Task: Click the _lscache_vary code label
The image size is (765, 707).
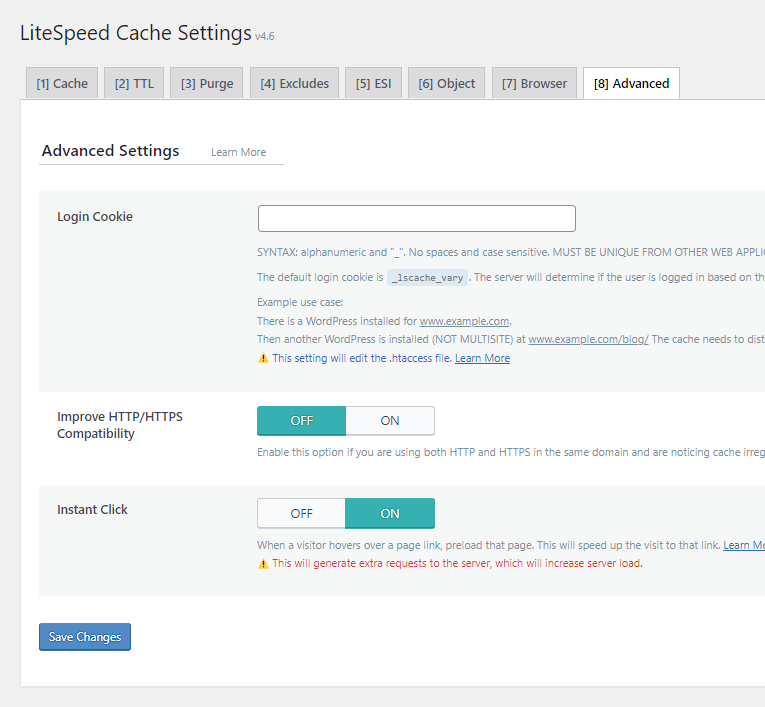Action: 427,278
